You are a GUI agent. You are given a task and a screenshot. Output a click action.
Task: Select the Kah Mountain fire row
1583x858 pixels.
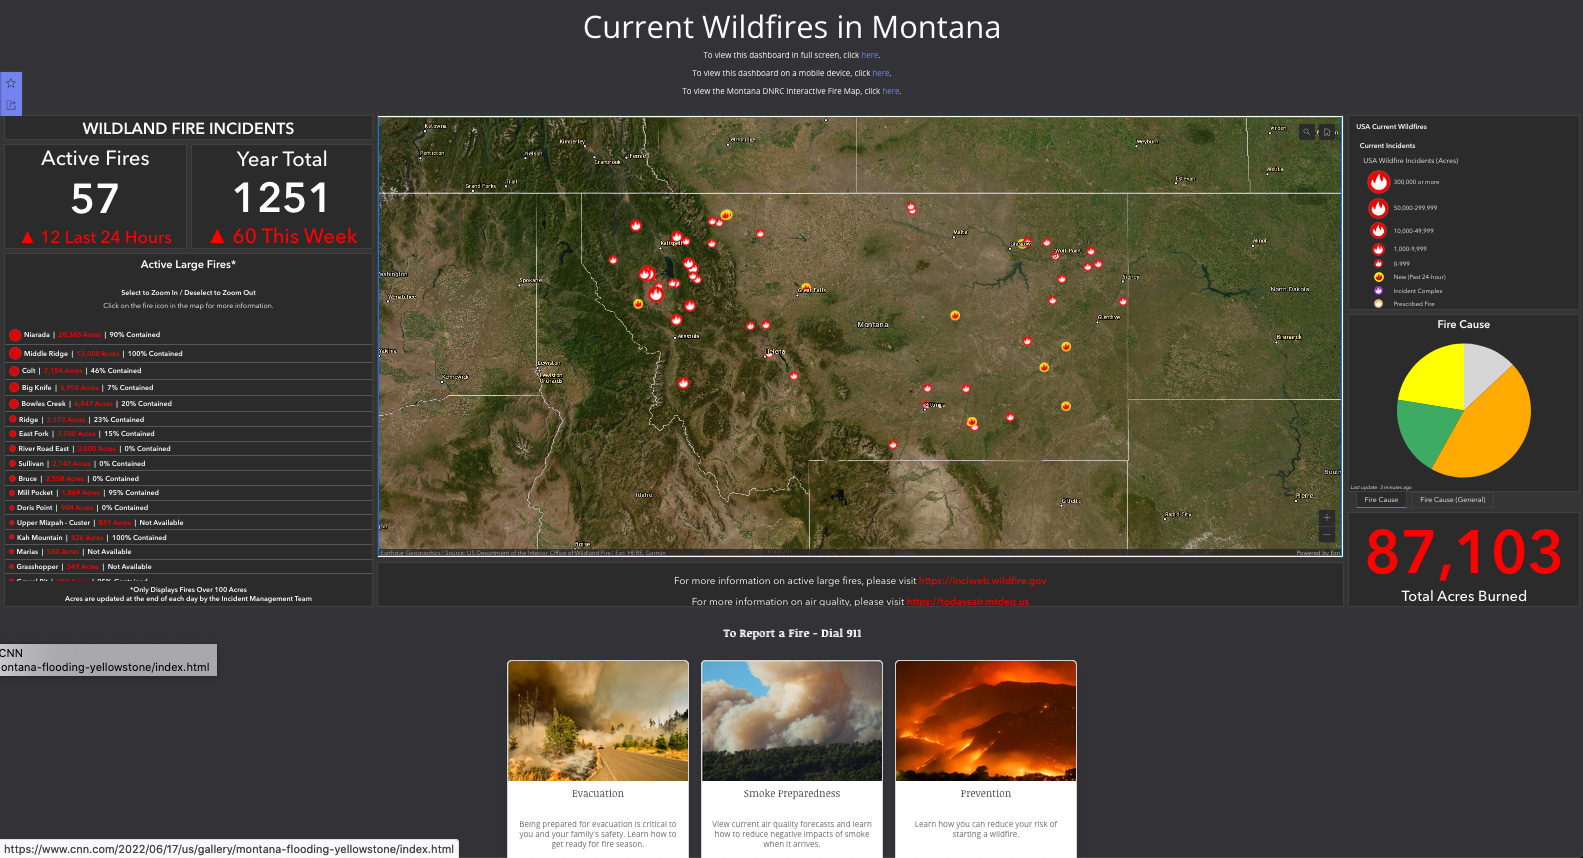188,538
